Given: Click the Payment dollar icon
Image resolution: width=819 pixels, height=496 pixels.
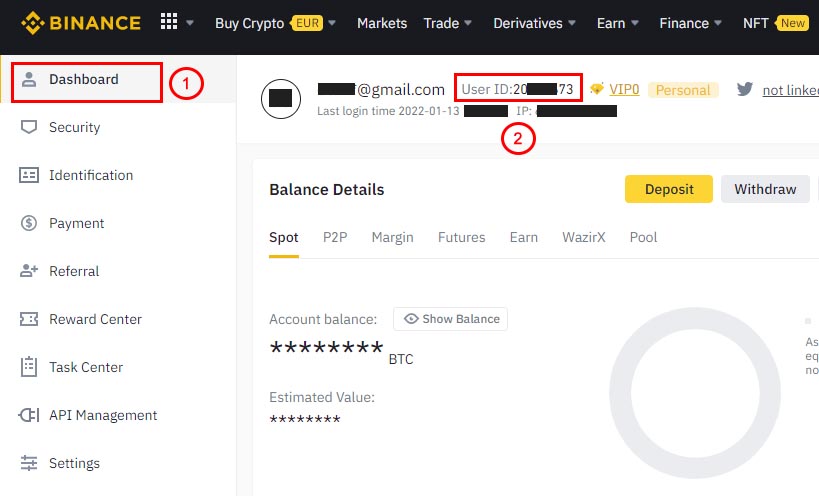Looking at the screenshot, I should 29,223.
